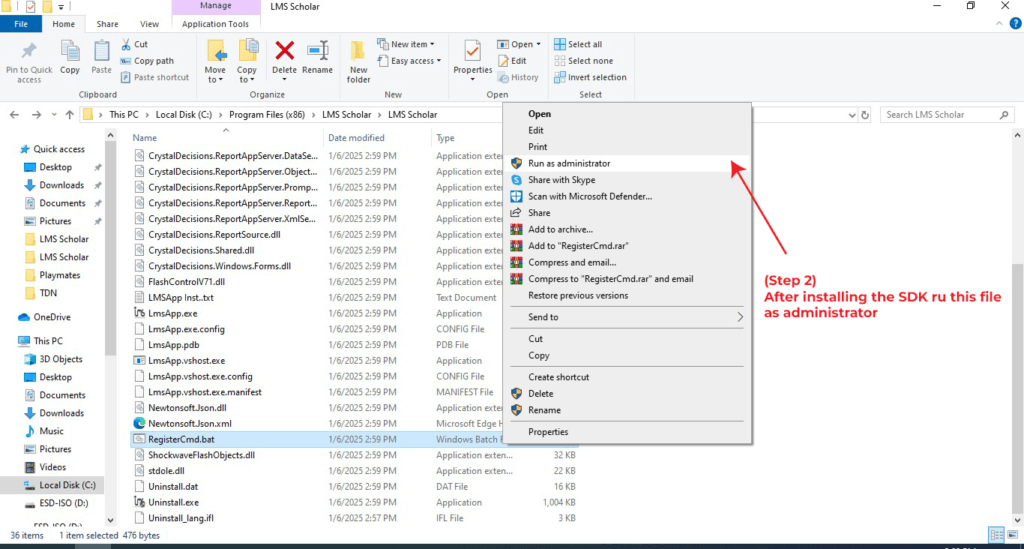1024x549 pixels.
Task: Click the History ribbon item
Action: (x=519, y=77)
